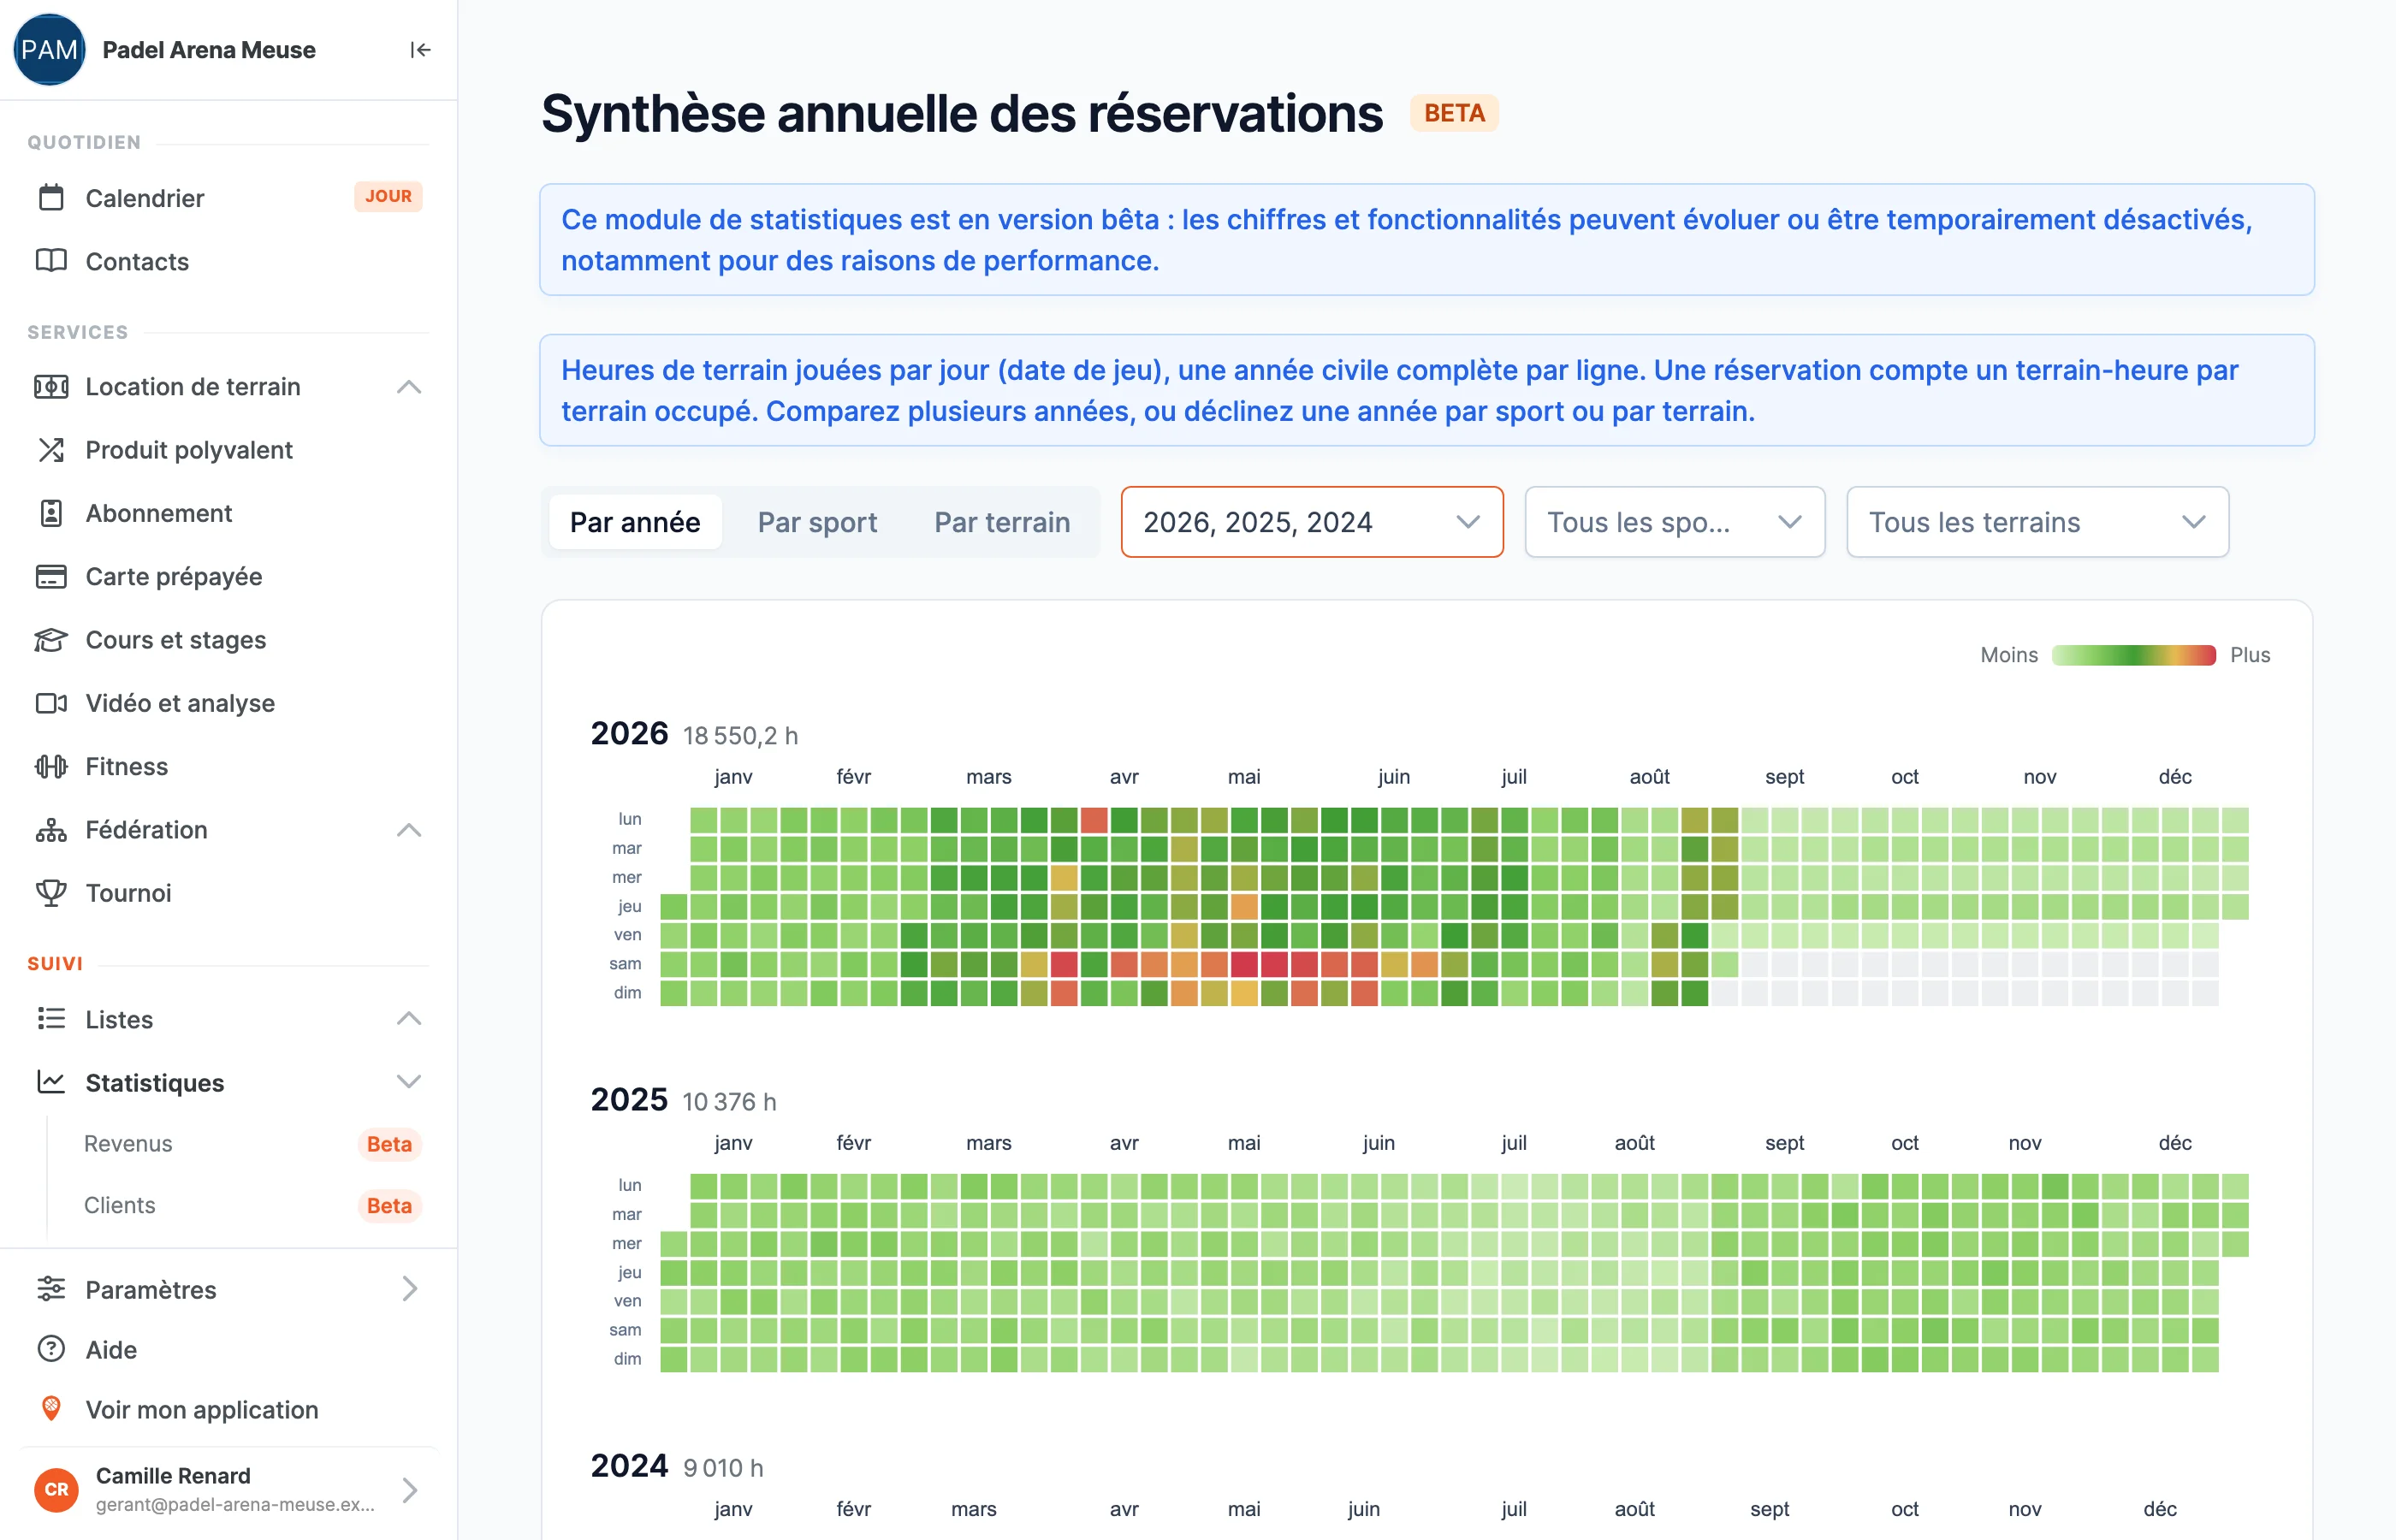This screenshot has width=2396, height=1540.
Task: Collapse the Fédération section chevron
Action: tap(409, 830)
